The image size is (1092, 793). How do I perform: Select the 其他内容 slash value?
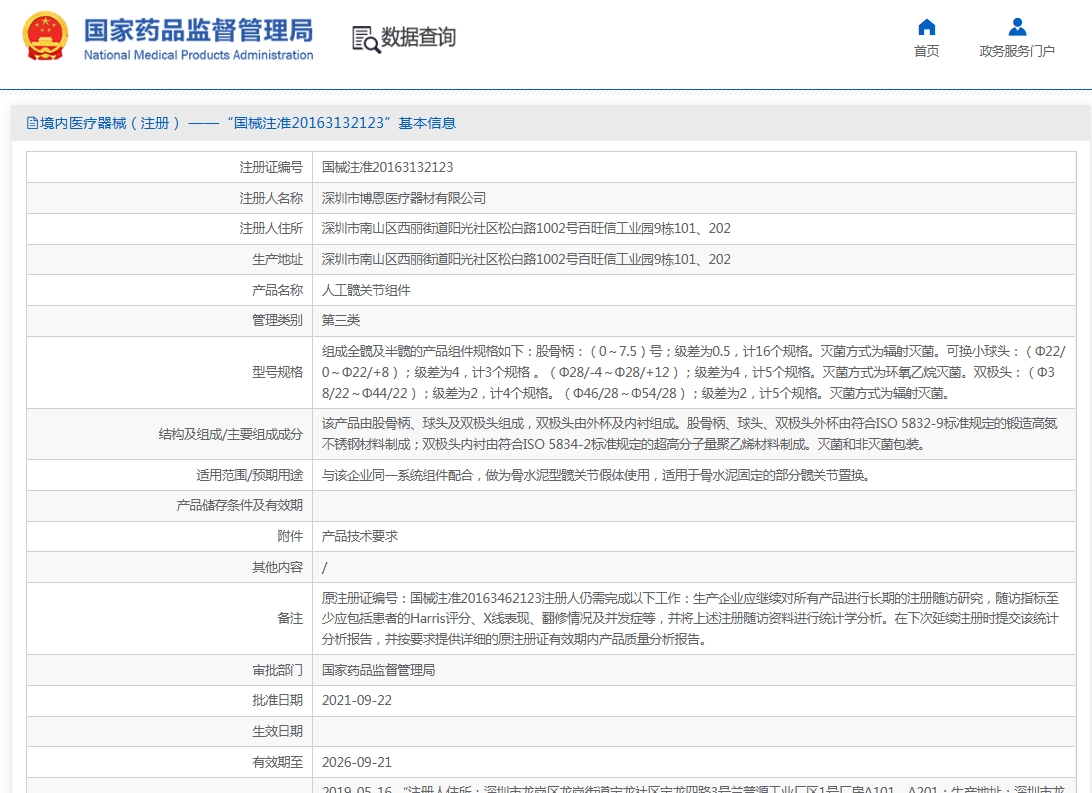tap(325, 567)
